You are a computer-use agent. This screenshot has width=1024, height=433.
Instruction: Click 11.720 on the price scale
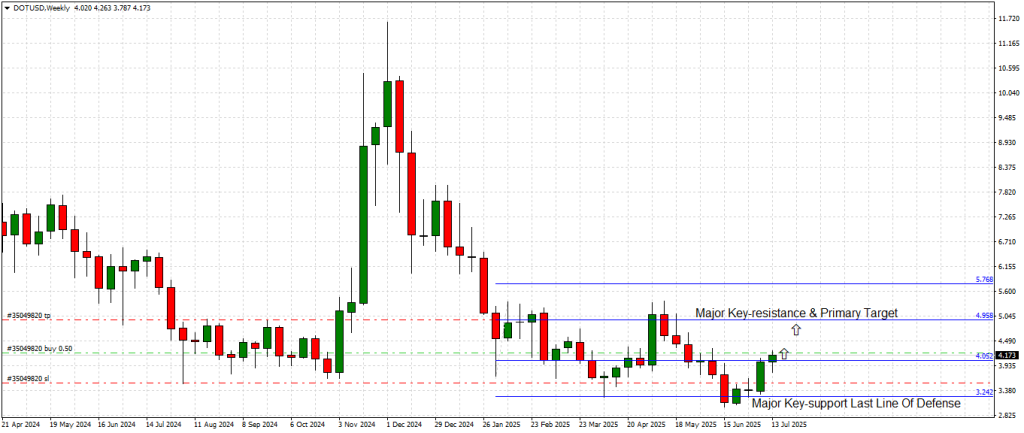[x=1009, y=20]
